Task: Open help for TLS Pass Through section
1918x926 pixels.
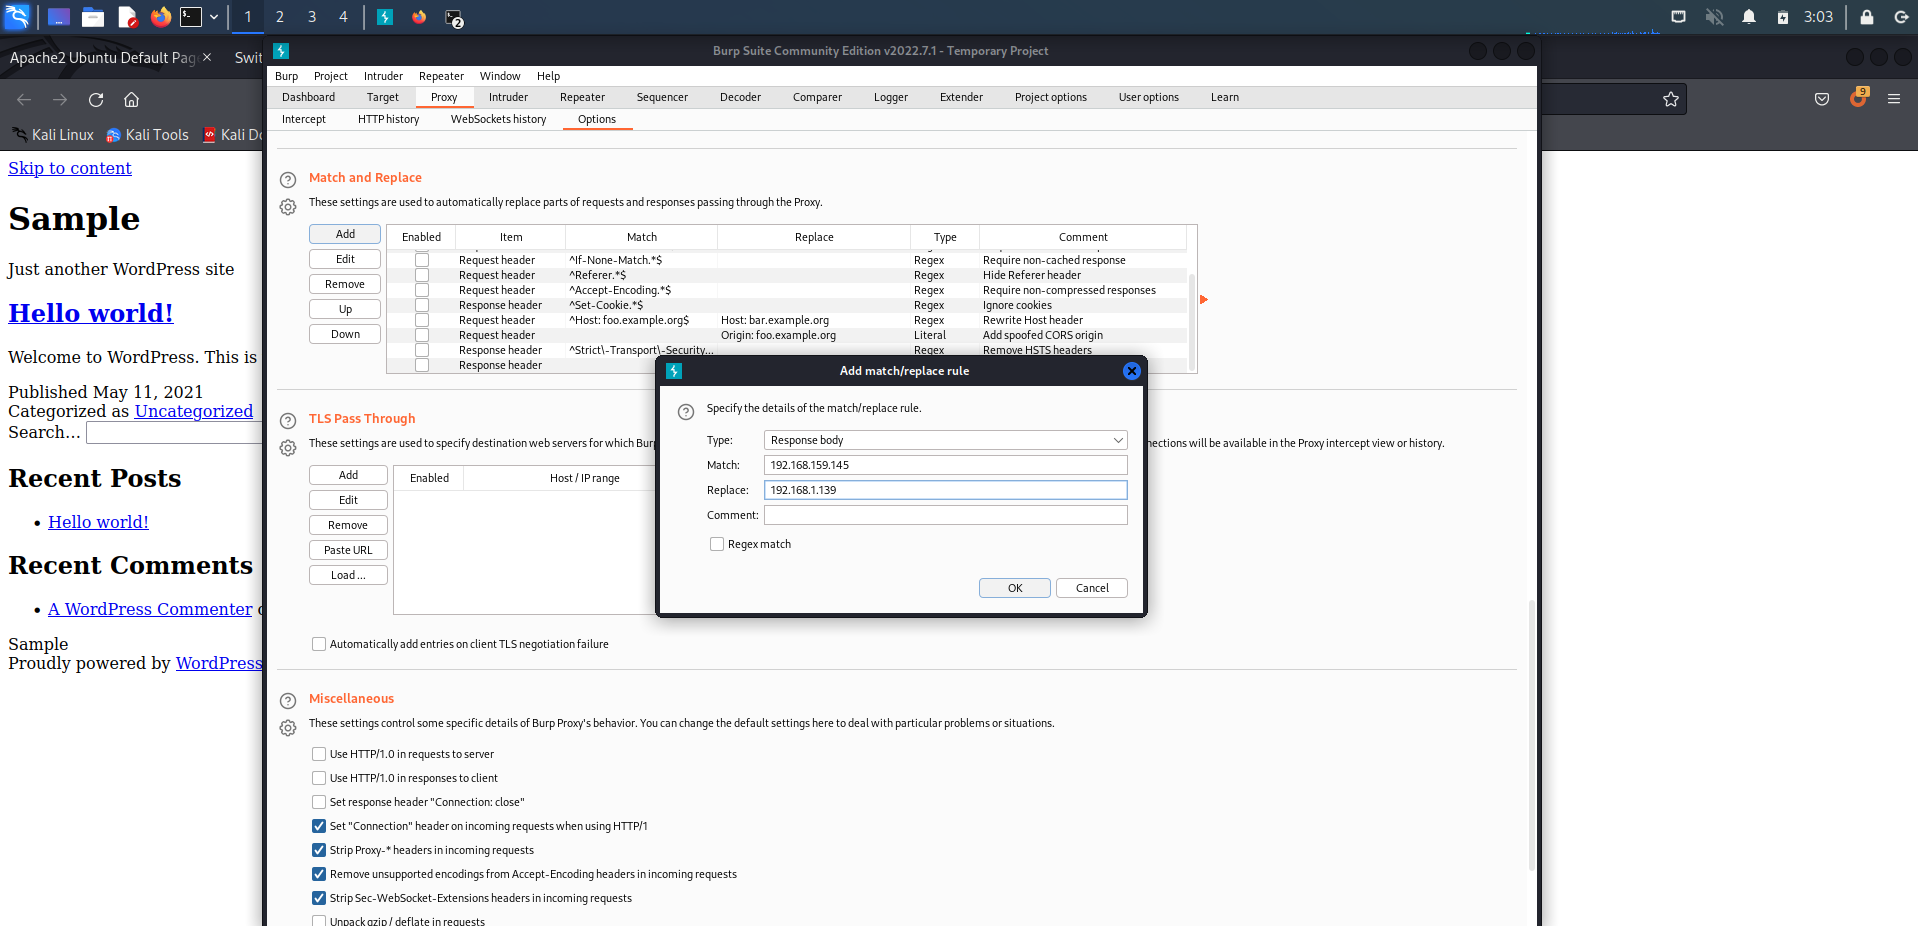Action: (288, 421)
